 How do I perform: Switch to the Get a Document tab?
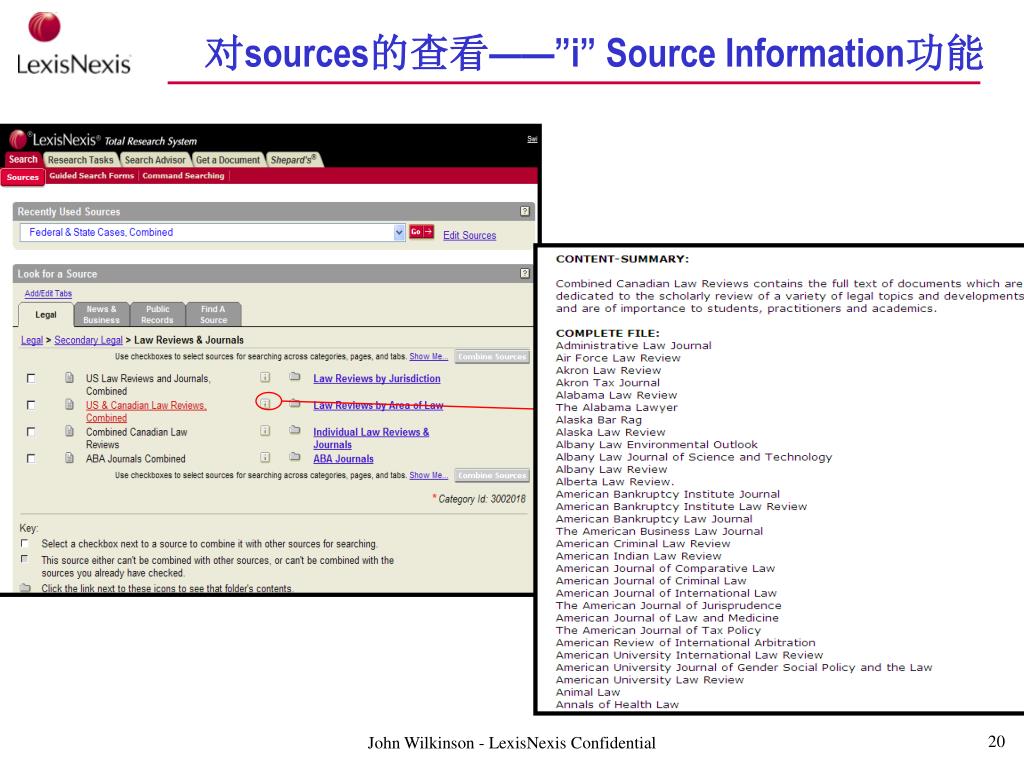[228, 160]
